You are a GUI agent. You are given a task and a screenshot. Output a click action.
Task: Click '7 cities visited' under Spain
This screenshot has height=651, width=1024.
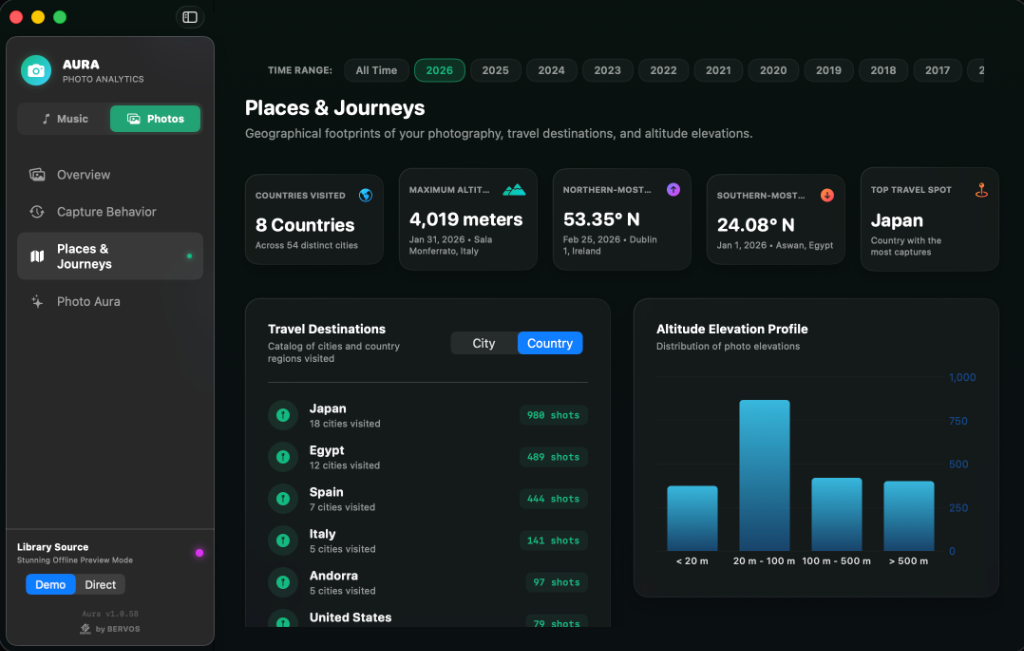[342, 507]
